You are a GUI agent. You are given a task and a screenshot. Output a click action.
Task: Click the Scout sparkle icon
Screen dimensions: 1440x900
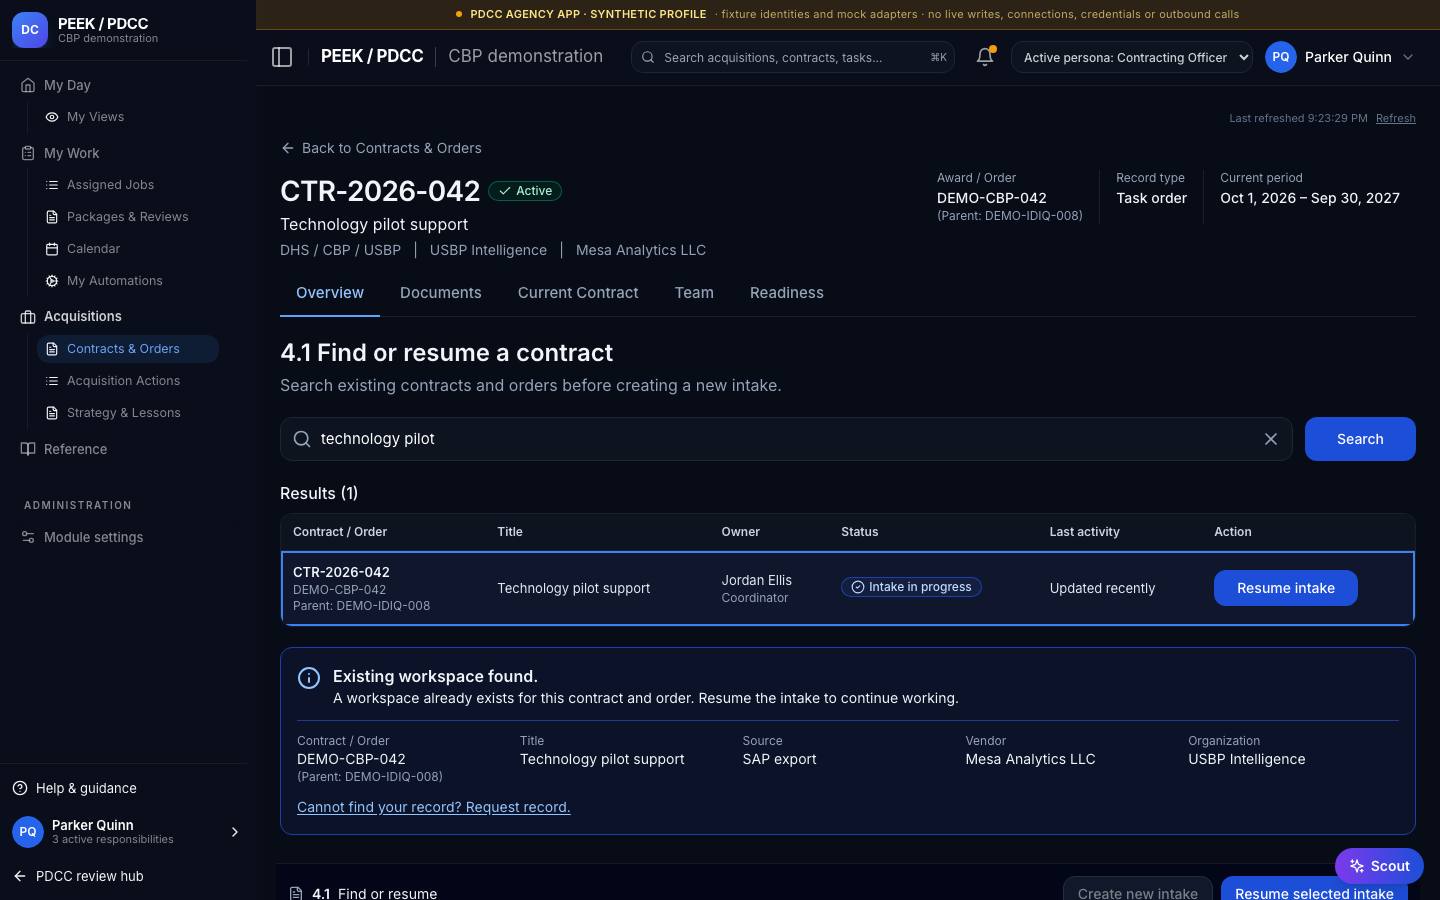[1357, 866]
